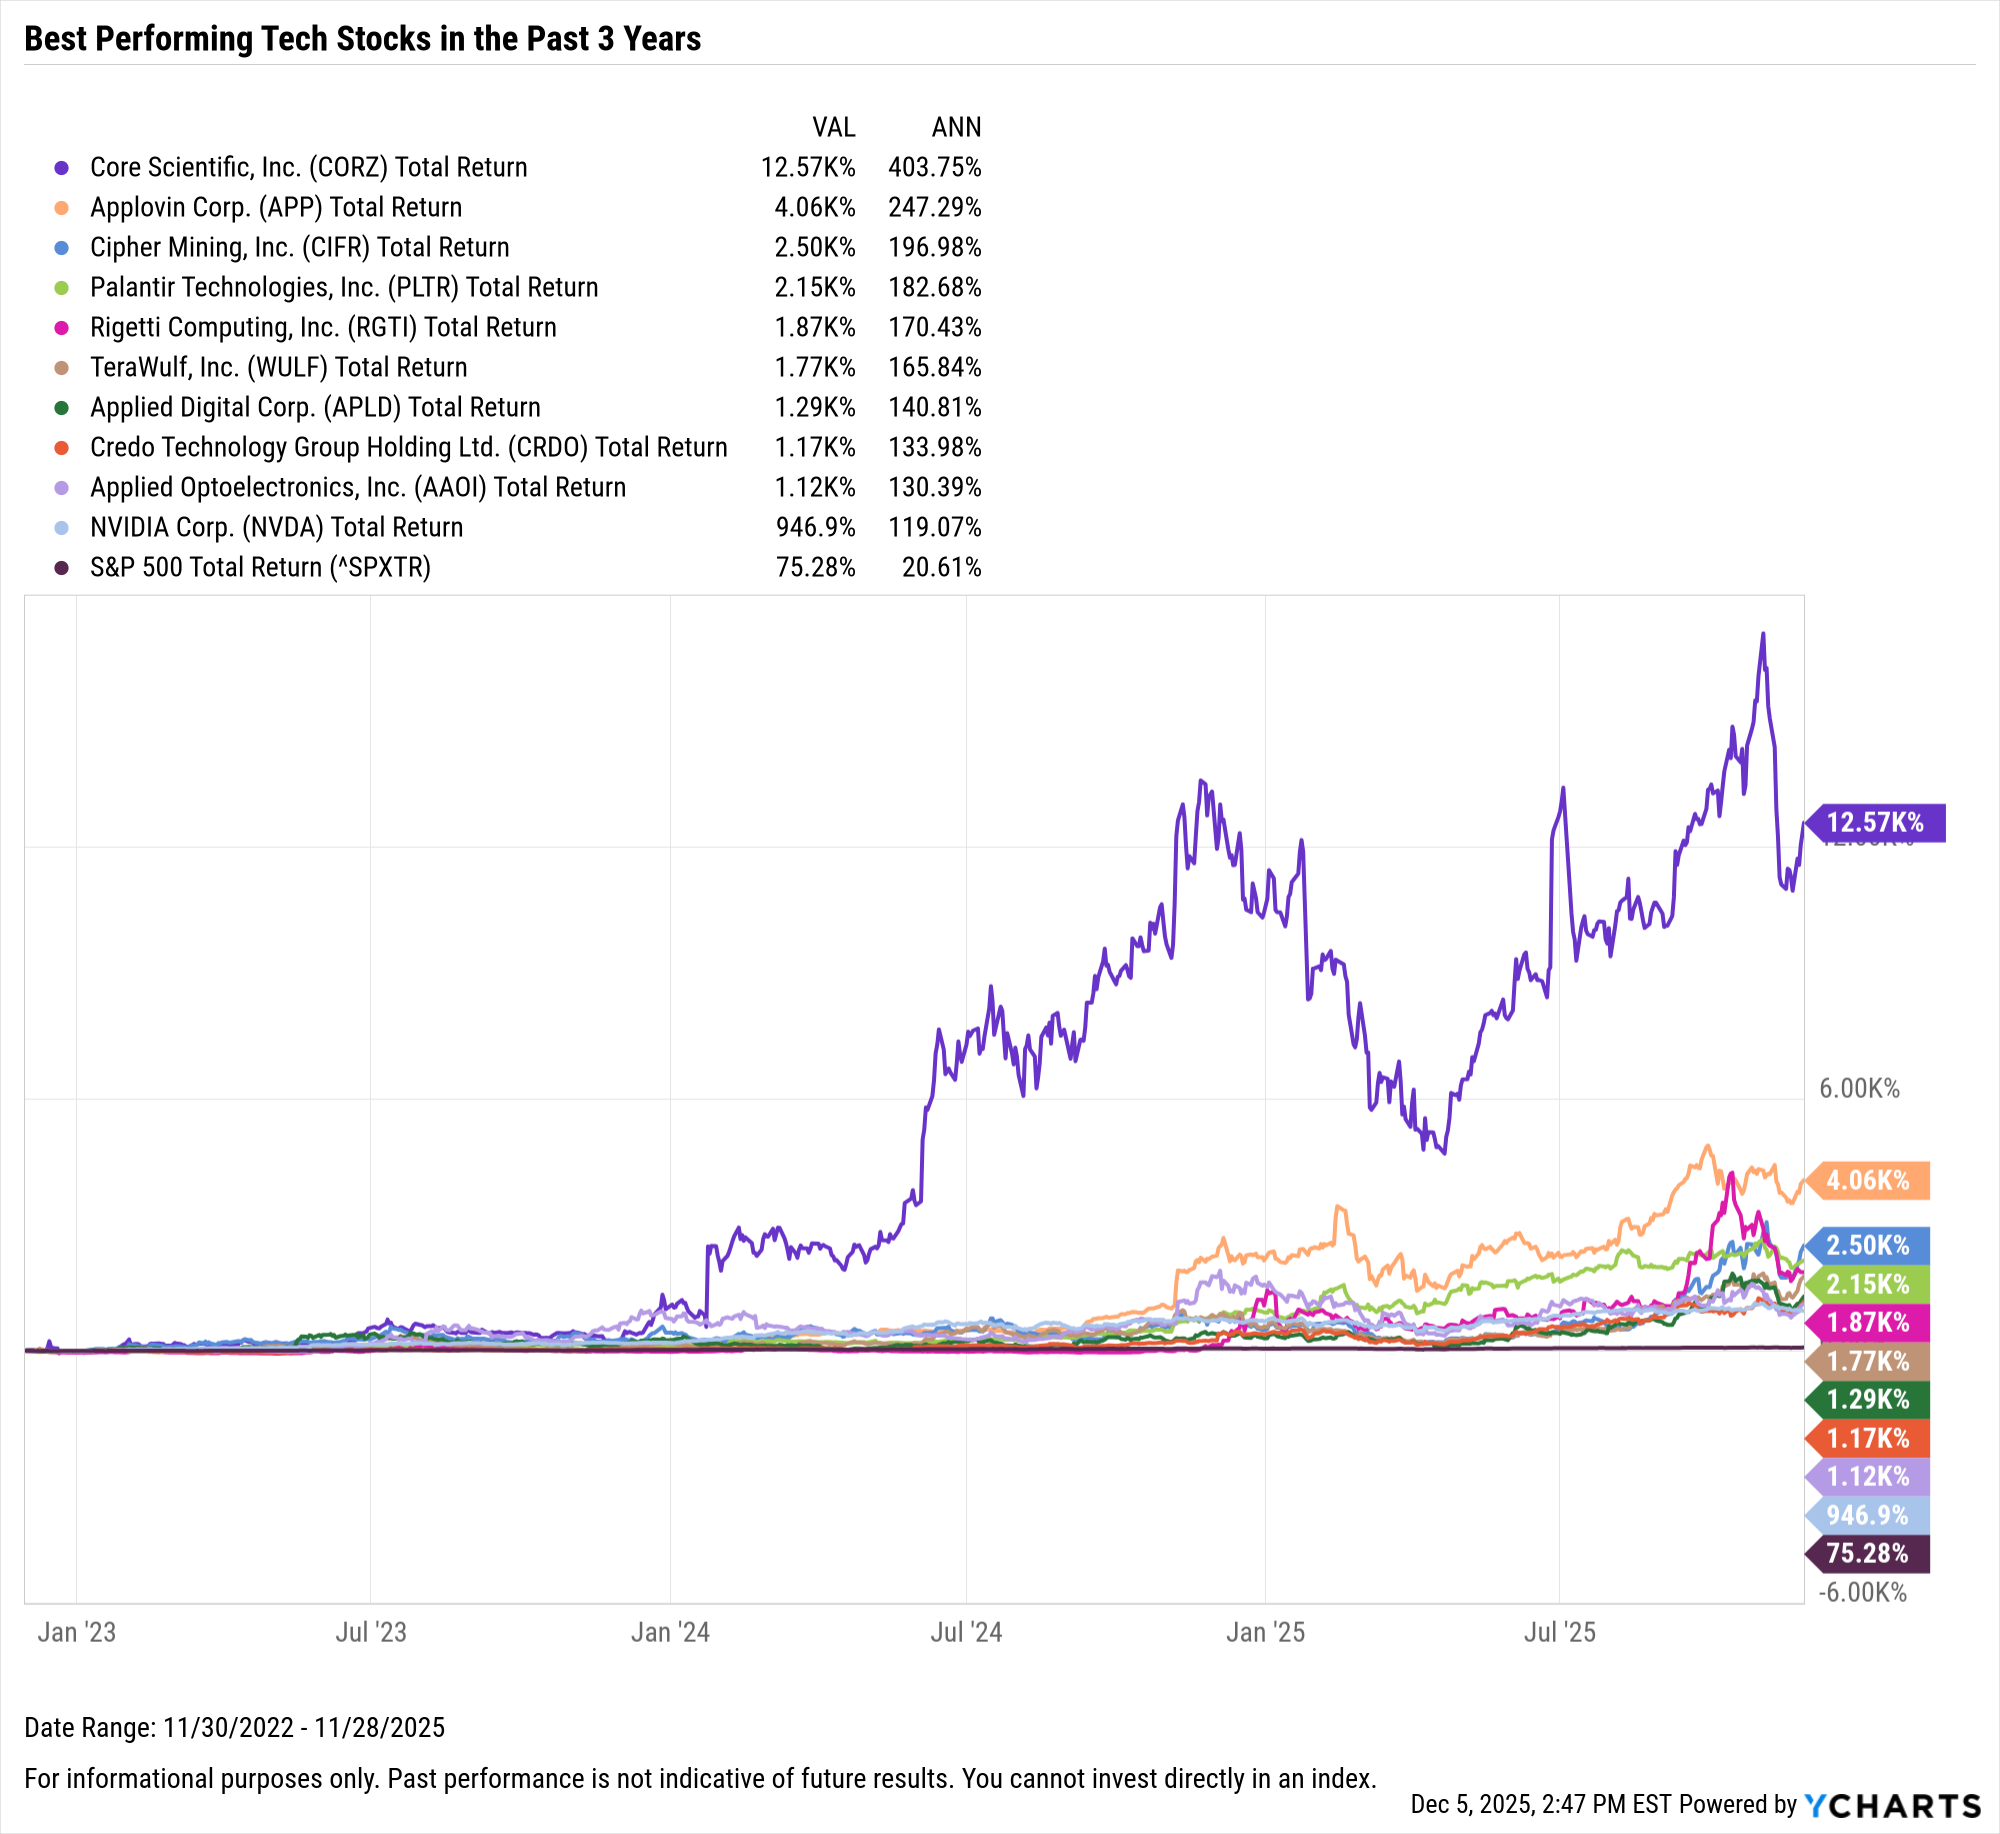Select the Jul '25 x-axis label

1559,1633
